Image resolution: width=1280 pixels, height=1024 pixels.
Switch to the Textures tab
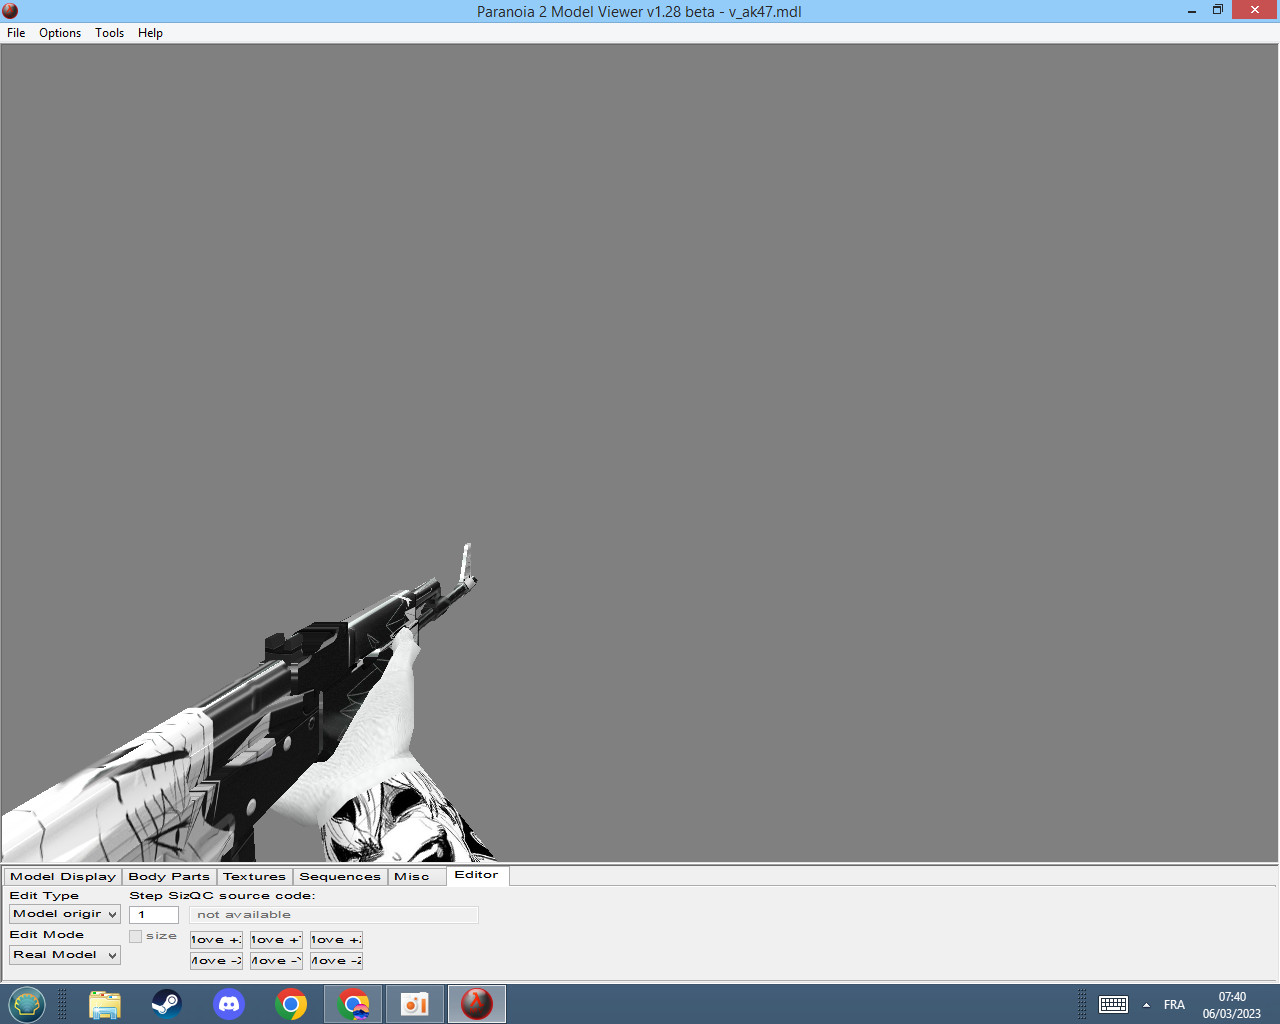(x=254, y=876)
